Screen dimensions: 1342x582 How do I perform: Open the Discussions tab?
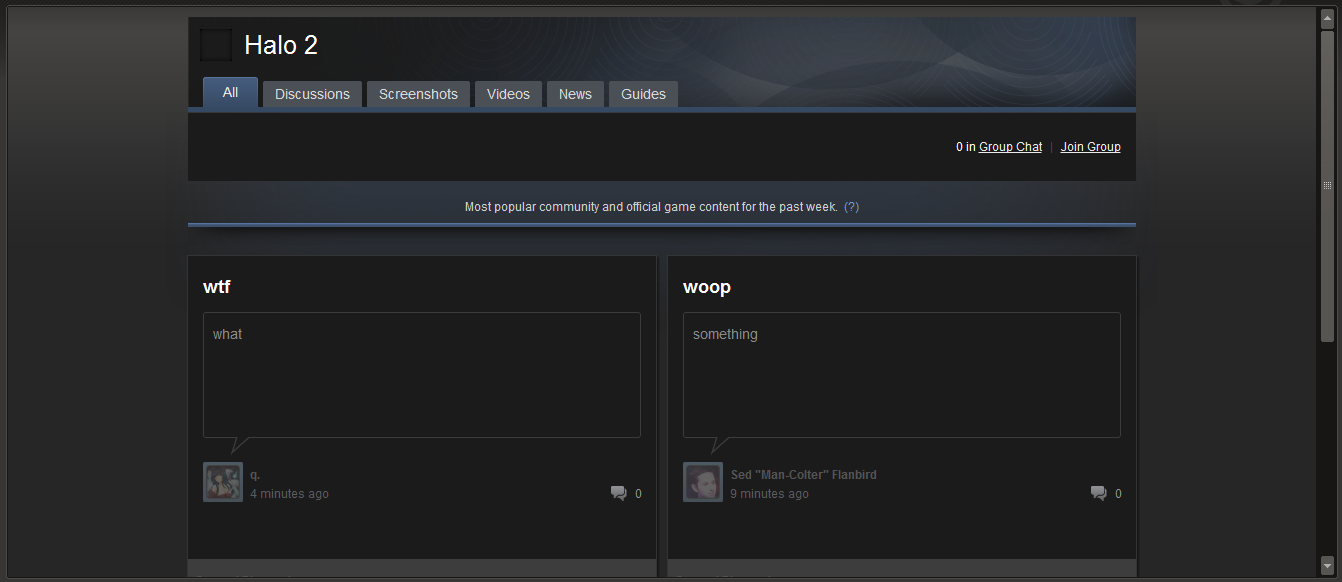pos(312,94)
